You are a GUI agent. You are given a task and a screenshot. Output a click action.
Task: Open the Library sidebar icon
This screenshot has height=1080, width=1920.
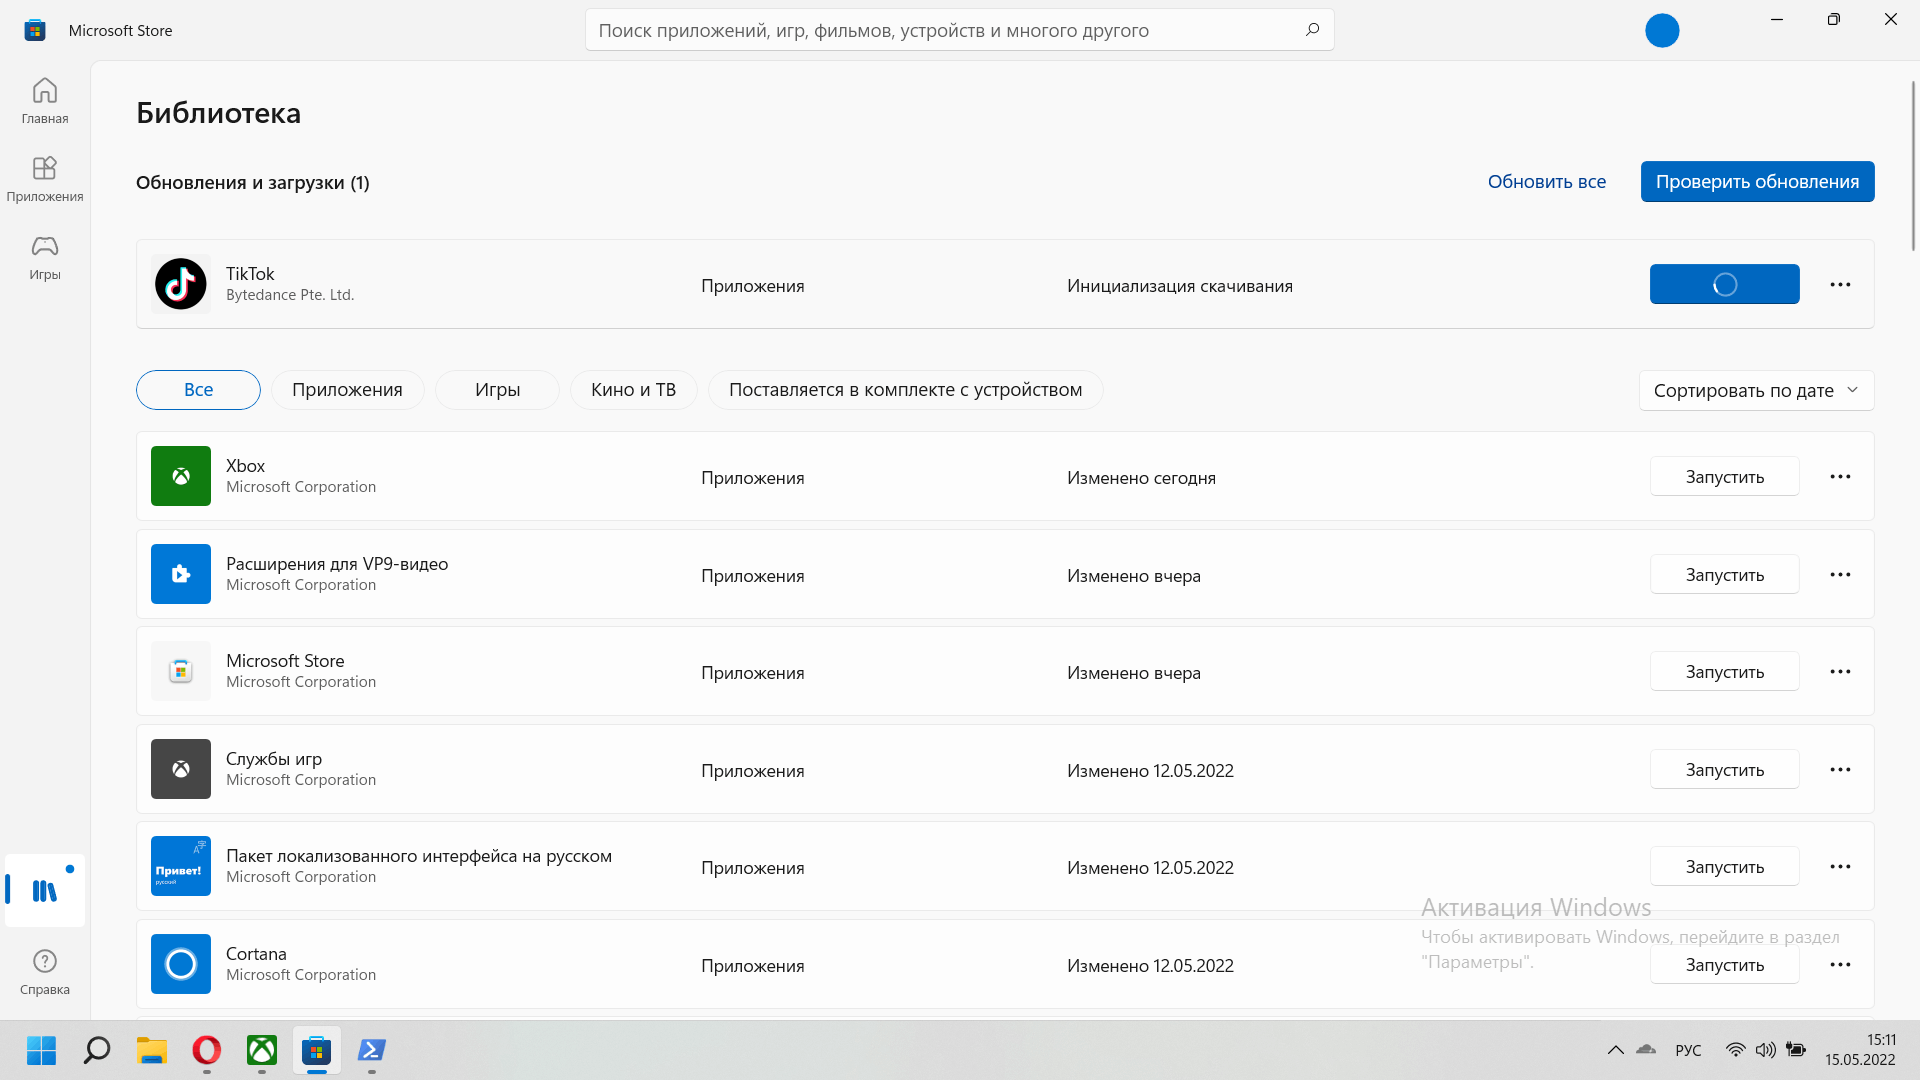(45, 890)
